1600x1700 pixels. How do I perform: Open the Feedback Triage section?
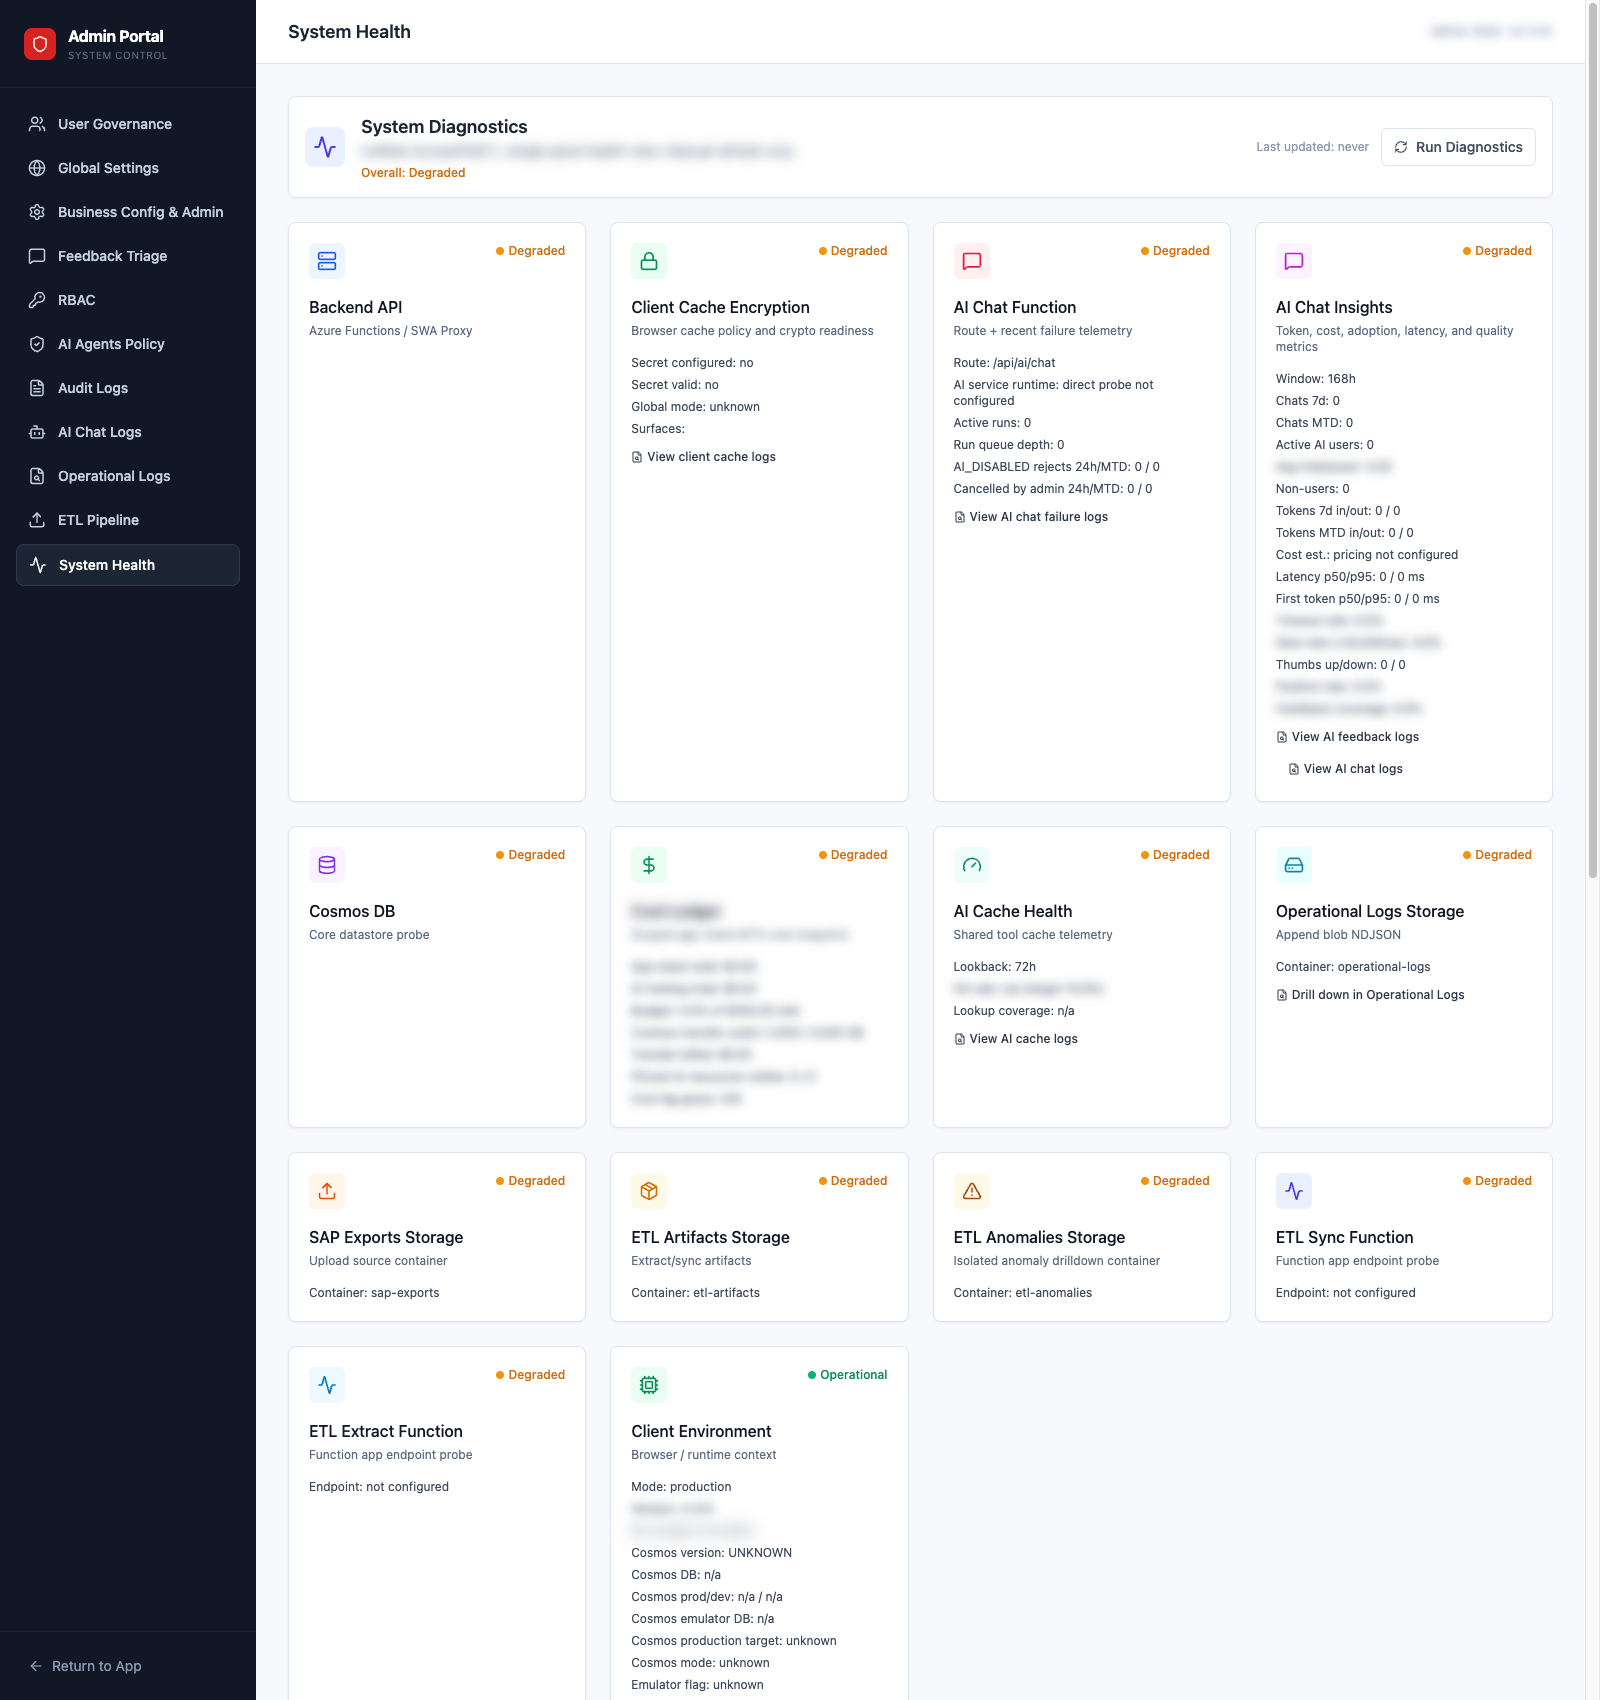coord(128,256)
